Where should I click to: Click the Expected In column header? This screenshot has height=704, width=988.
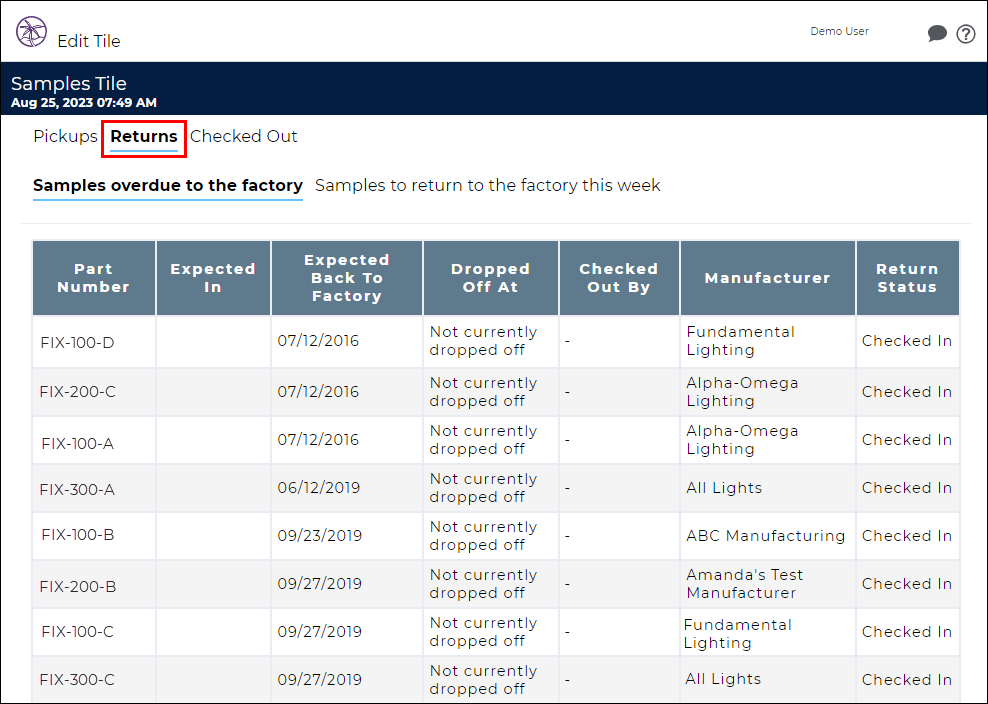[213, 278]
